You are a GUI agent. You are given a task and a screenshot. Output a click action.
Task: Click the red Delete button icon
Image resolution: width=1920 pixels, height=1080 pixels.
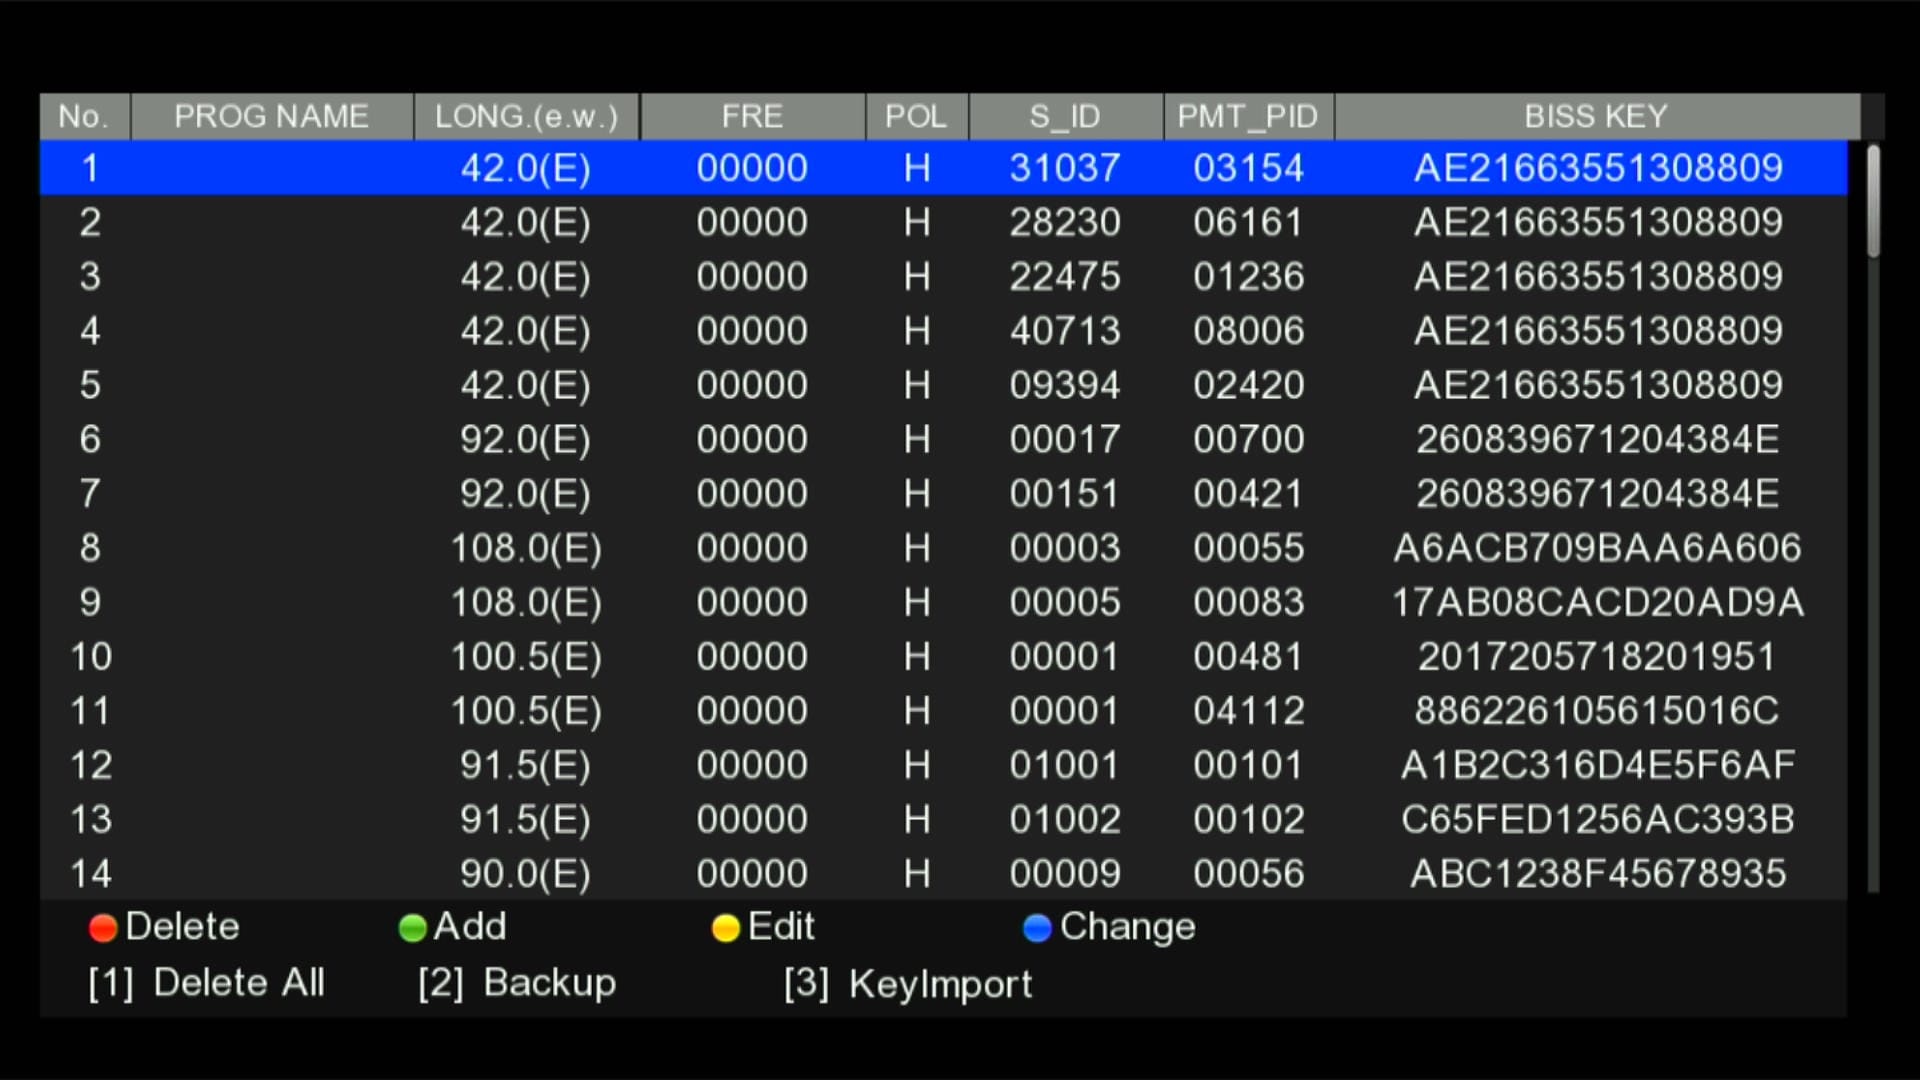point(103,928)
